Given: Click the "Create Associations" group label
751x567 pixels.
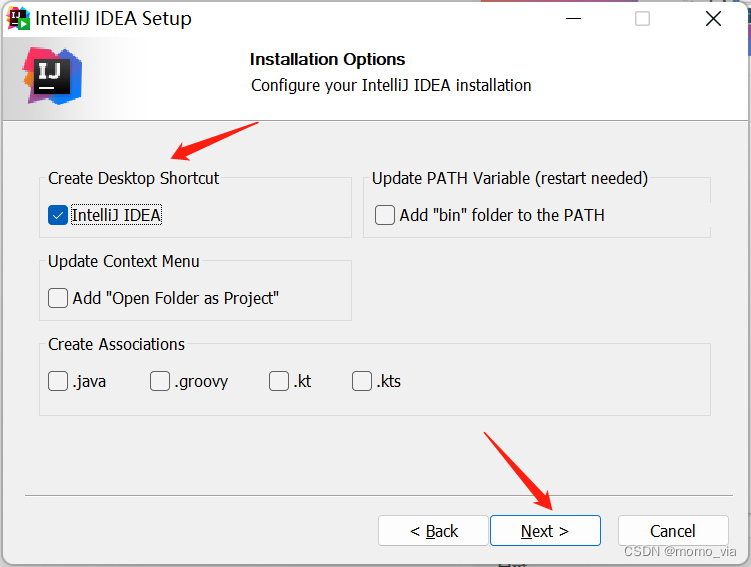Looking at the screenshot, I should [x=116, y=344].
